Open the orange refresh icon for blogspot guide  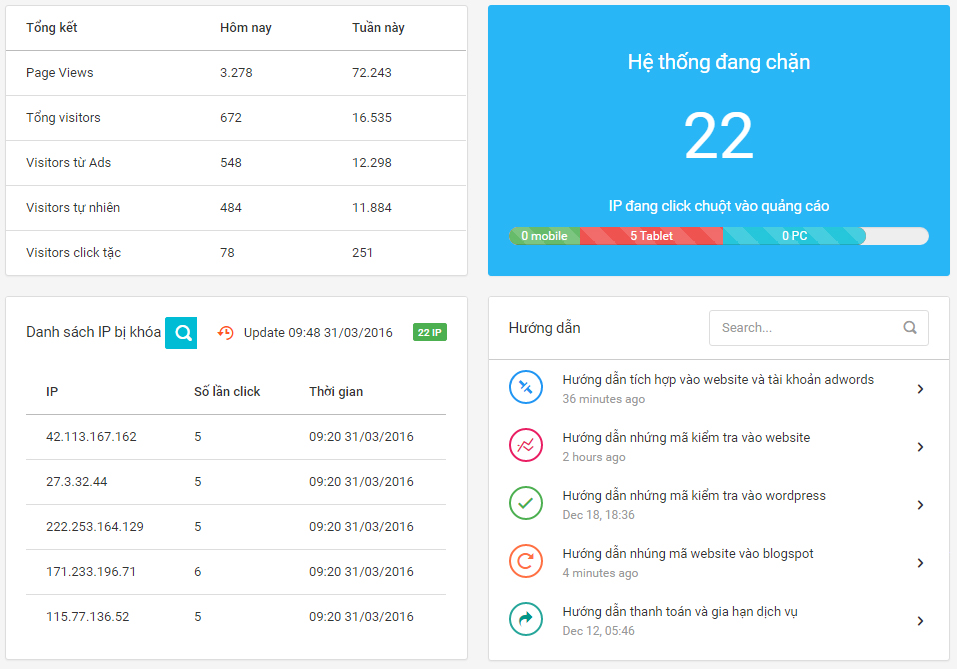525,561
